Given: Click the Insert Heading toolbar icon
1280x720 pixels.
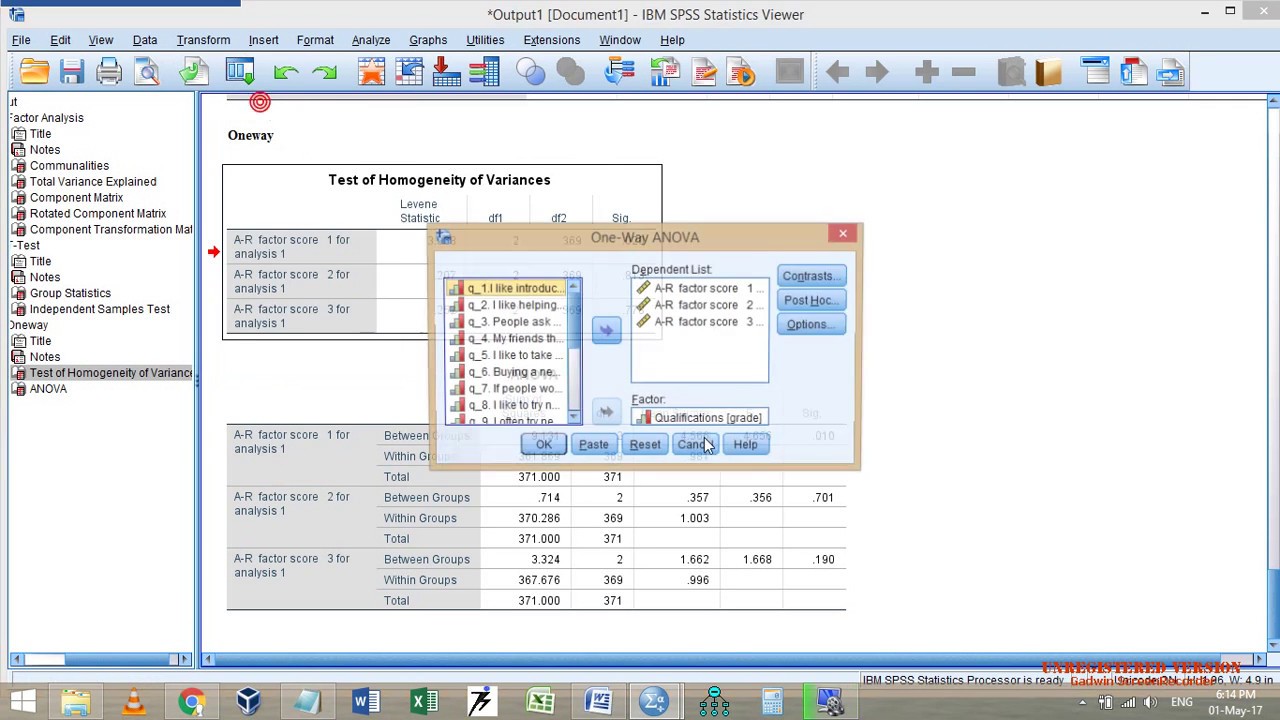Looking at the screenshot, I should point(1096,72).
